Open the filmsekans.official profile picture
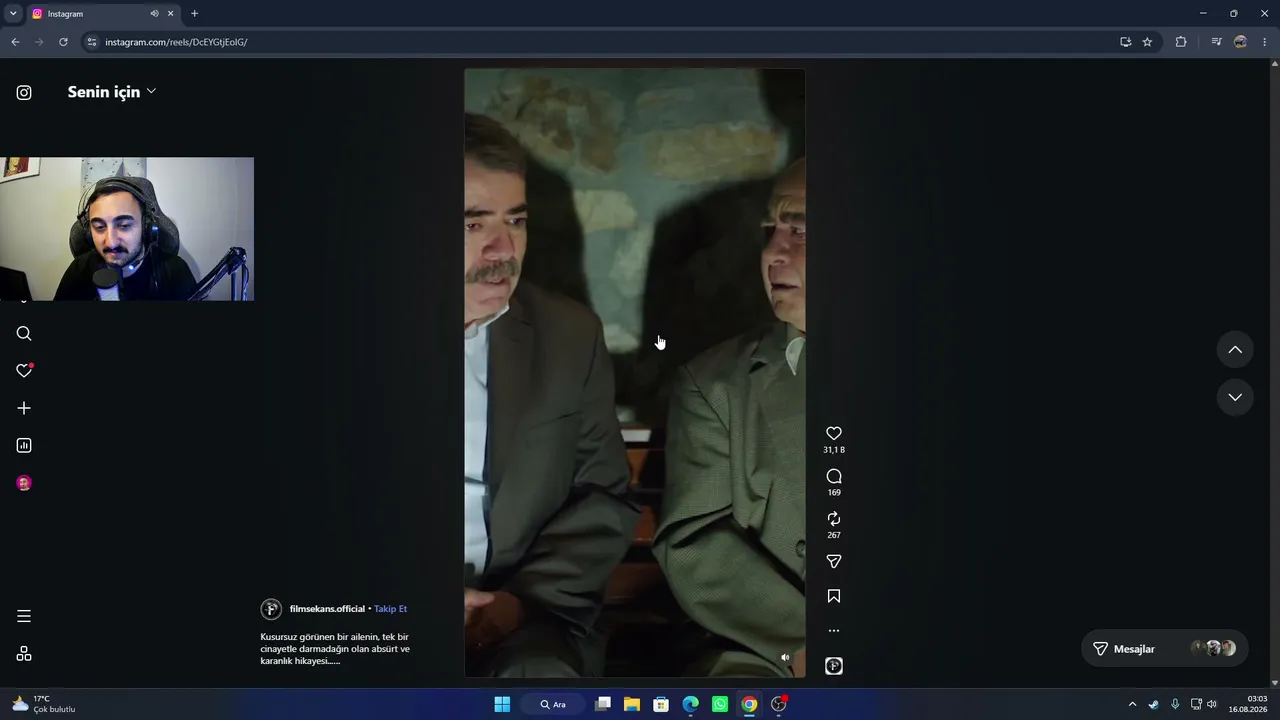Viewport: 1280px width, 720px height. tap(271, 609)
